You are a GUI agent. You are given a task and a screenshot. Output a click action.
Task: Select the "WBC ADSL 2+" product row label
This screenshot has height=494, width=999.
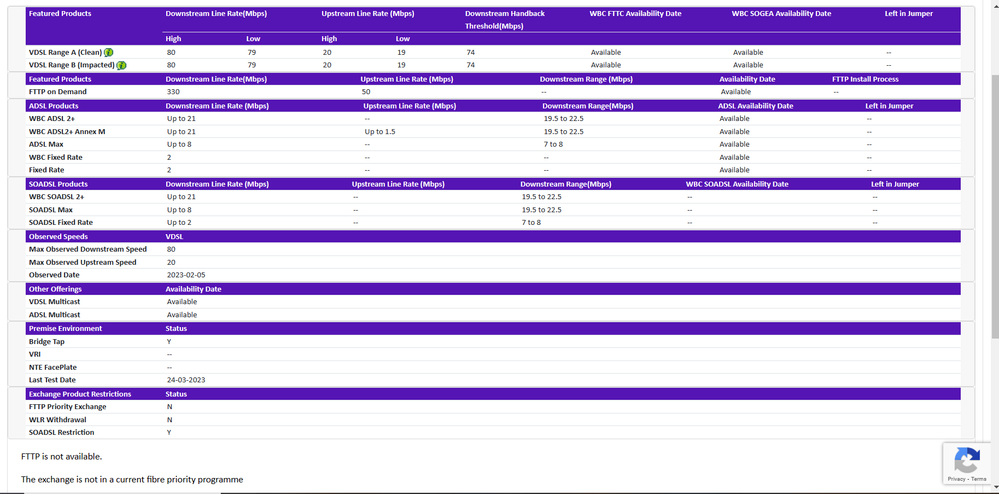(51, 119)
